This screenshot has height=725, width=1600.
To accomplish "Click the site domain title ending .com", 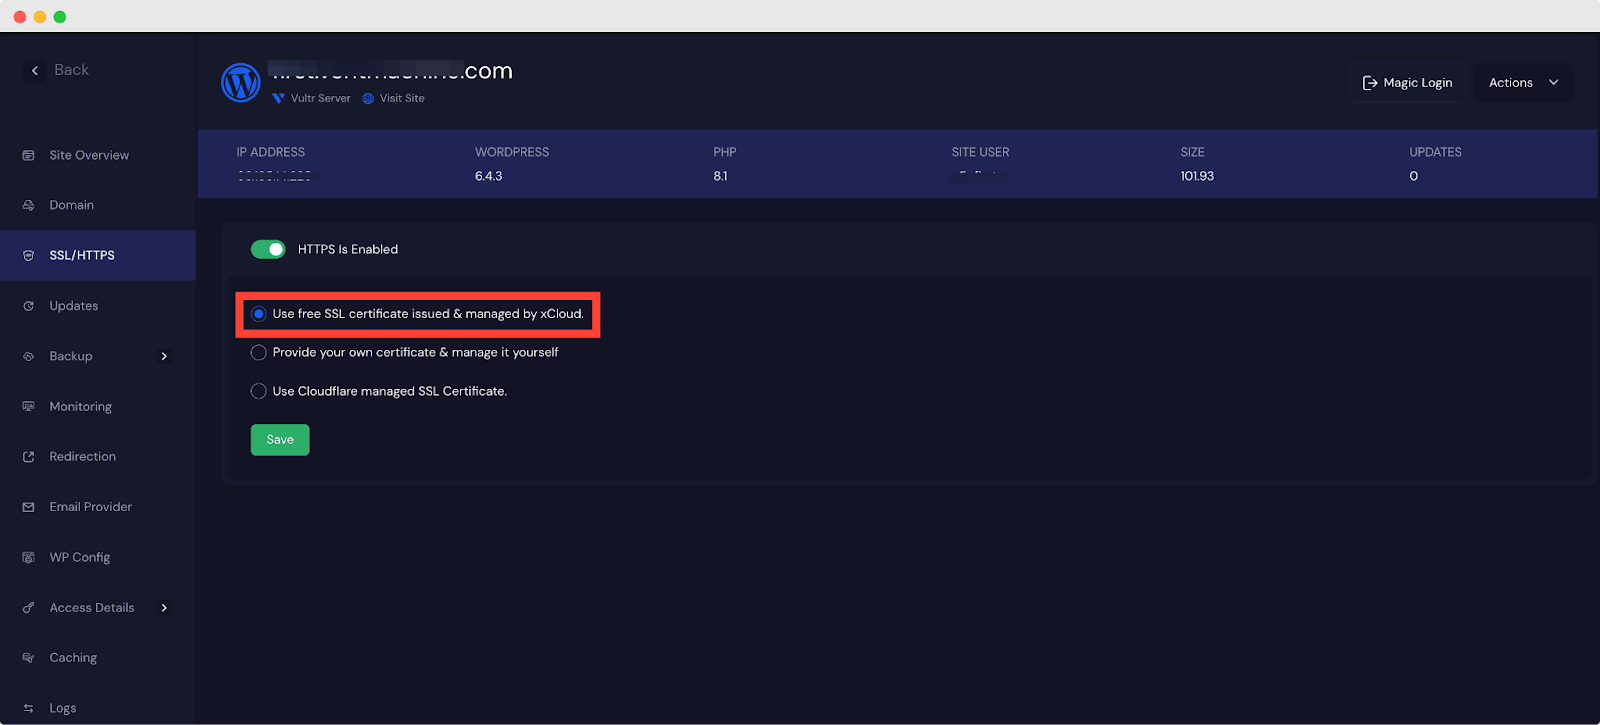I will tap(392, 71).
